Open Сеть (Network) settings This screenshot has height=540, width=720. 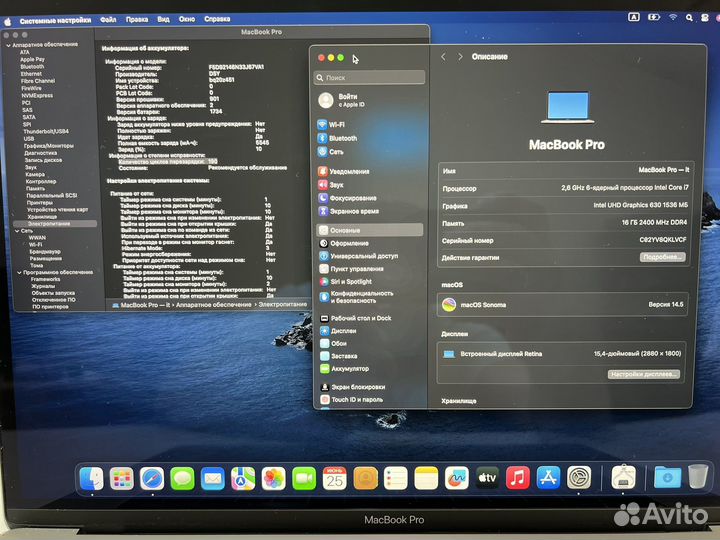click(330, 152)
